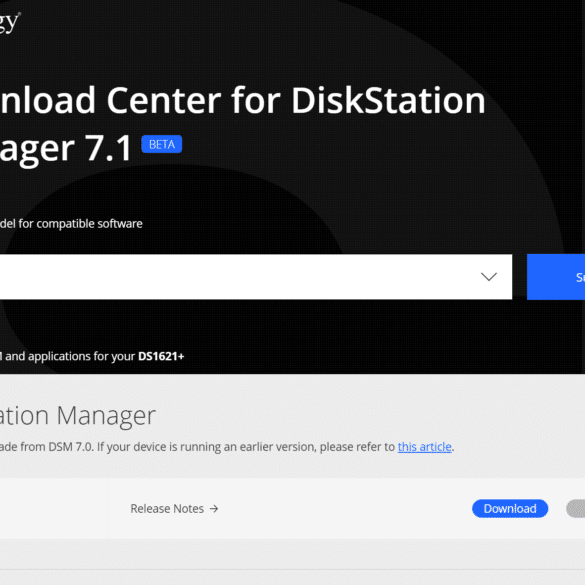Click the Release Notes arrow icon
This screenshot has width=585, height=585.
pos(214,509)
